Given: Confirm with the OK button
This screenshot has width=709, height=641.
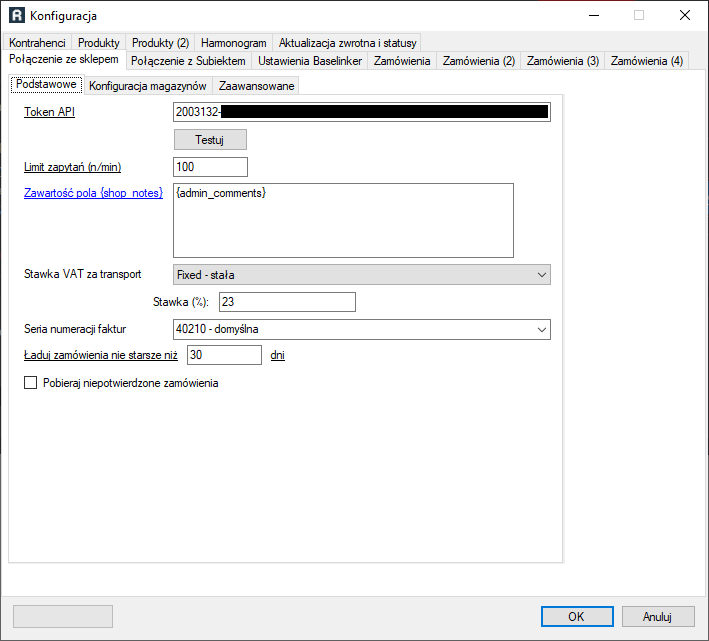Looking at the screenshot, I should [577, 617].
